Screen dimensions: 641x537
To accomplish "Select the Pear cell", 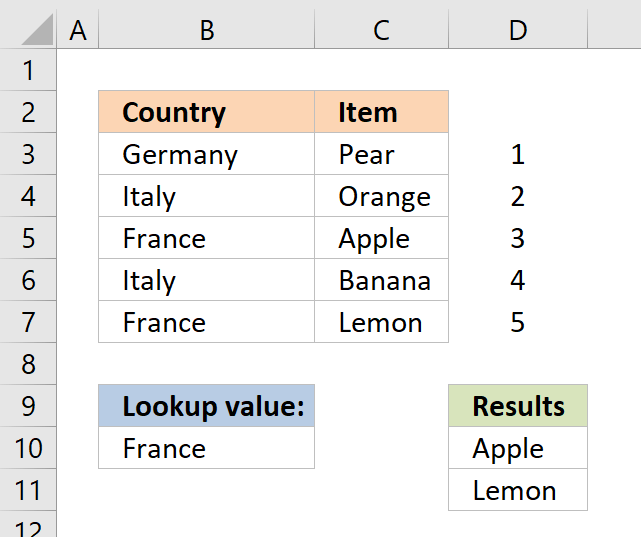I will (x=381, y=154).
